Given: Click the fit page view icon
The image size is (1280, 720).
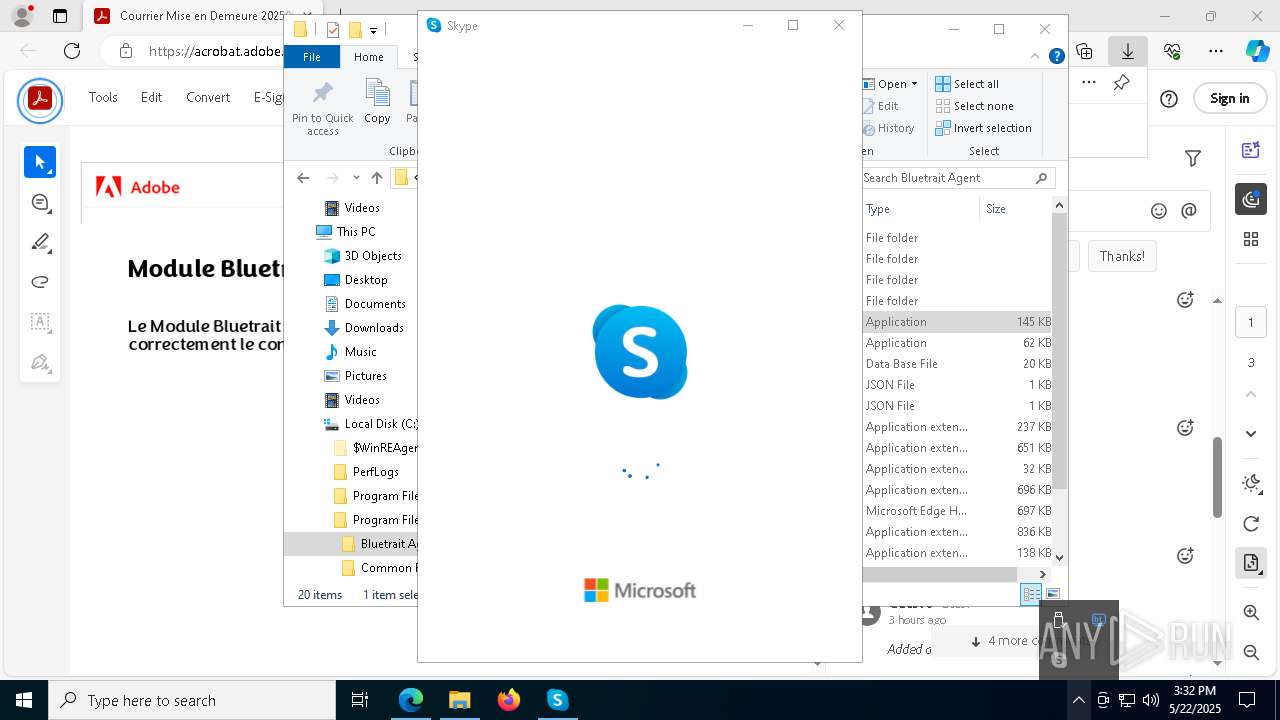Looking at the screenshot, I should coord(1251,563).
